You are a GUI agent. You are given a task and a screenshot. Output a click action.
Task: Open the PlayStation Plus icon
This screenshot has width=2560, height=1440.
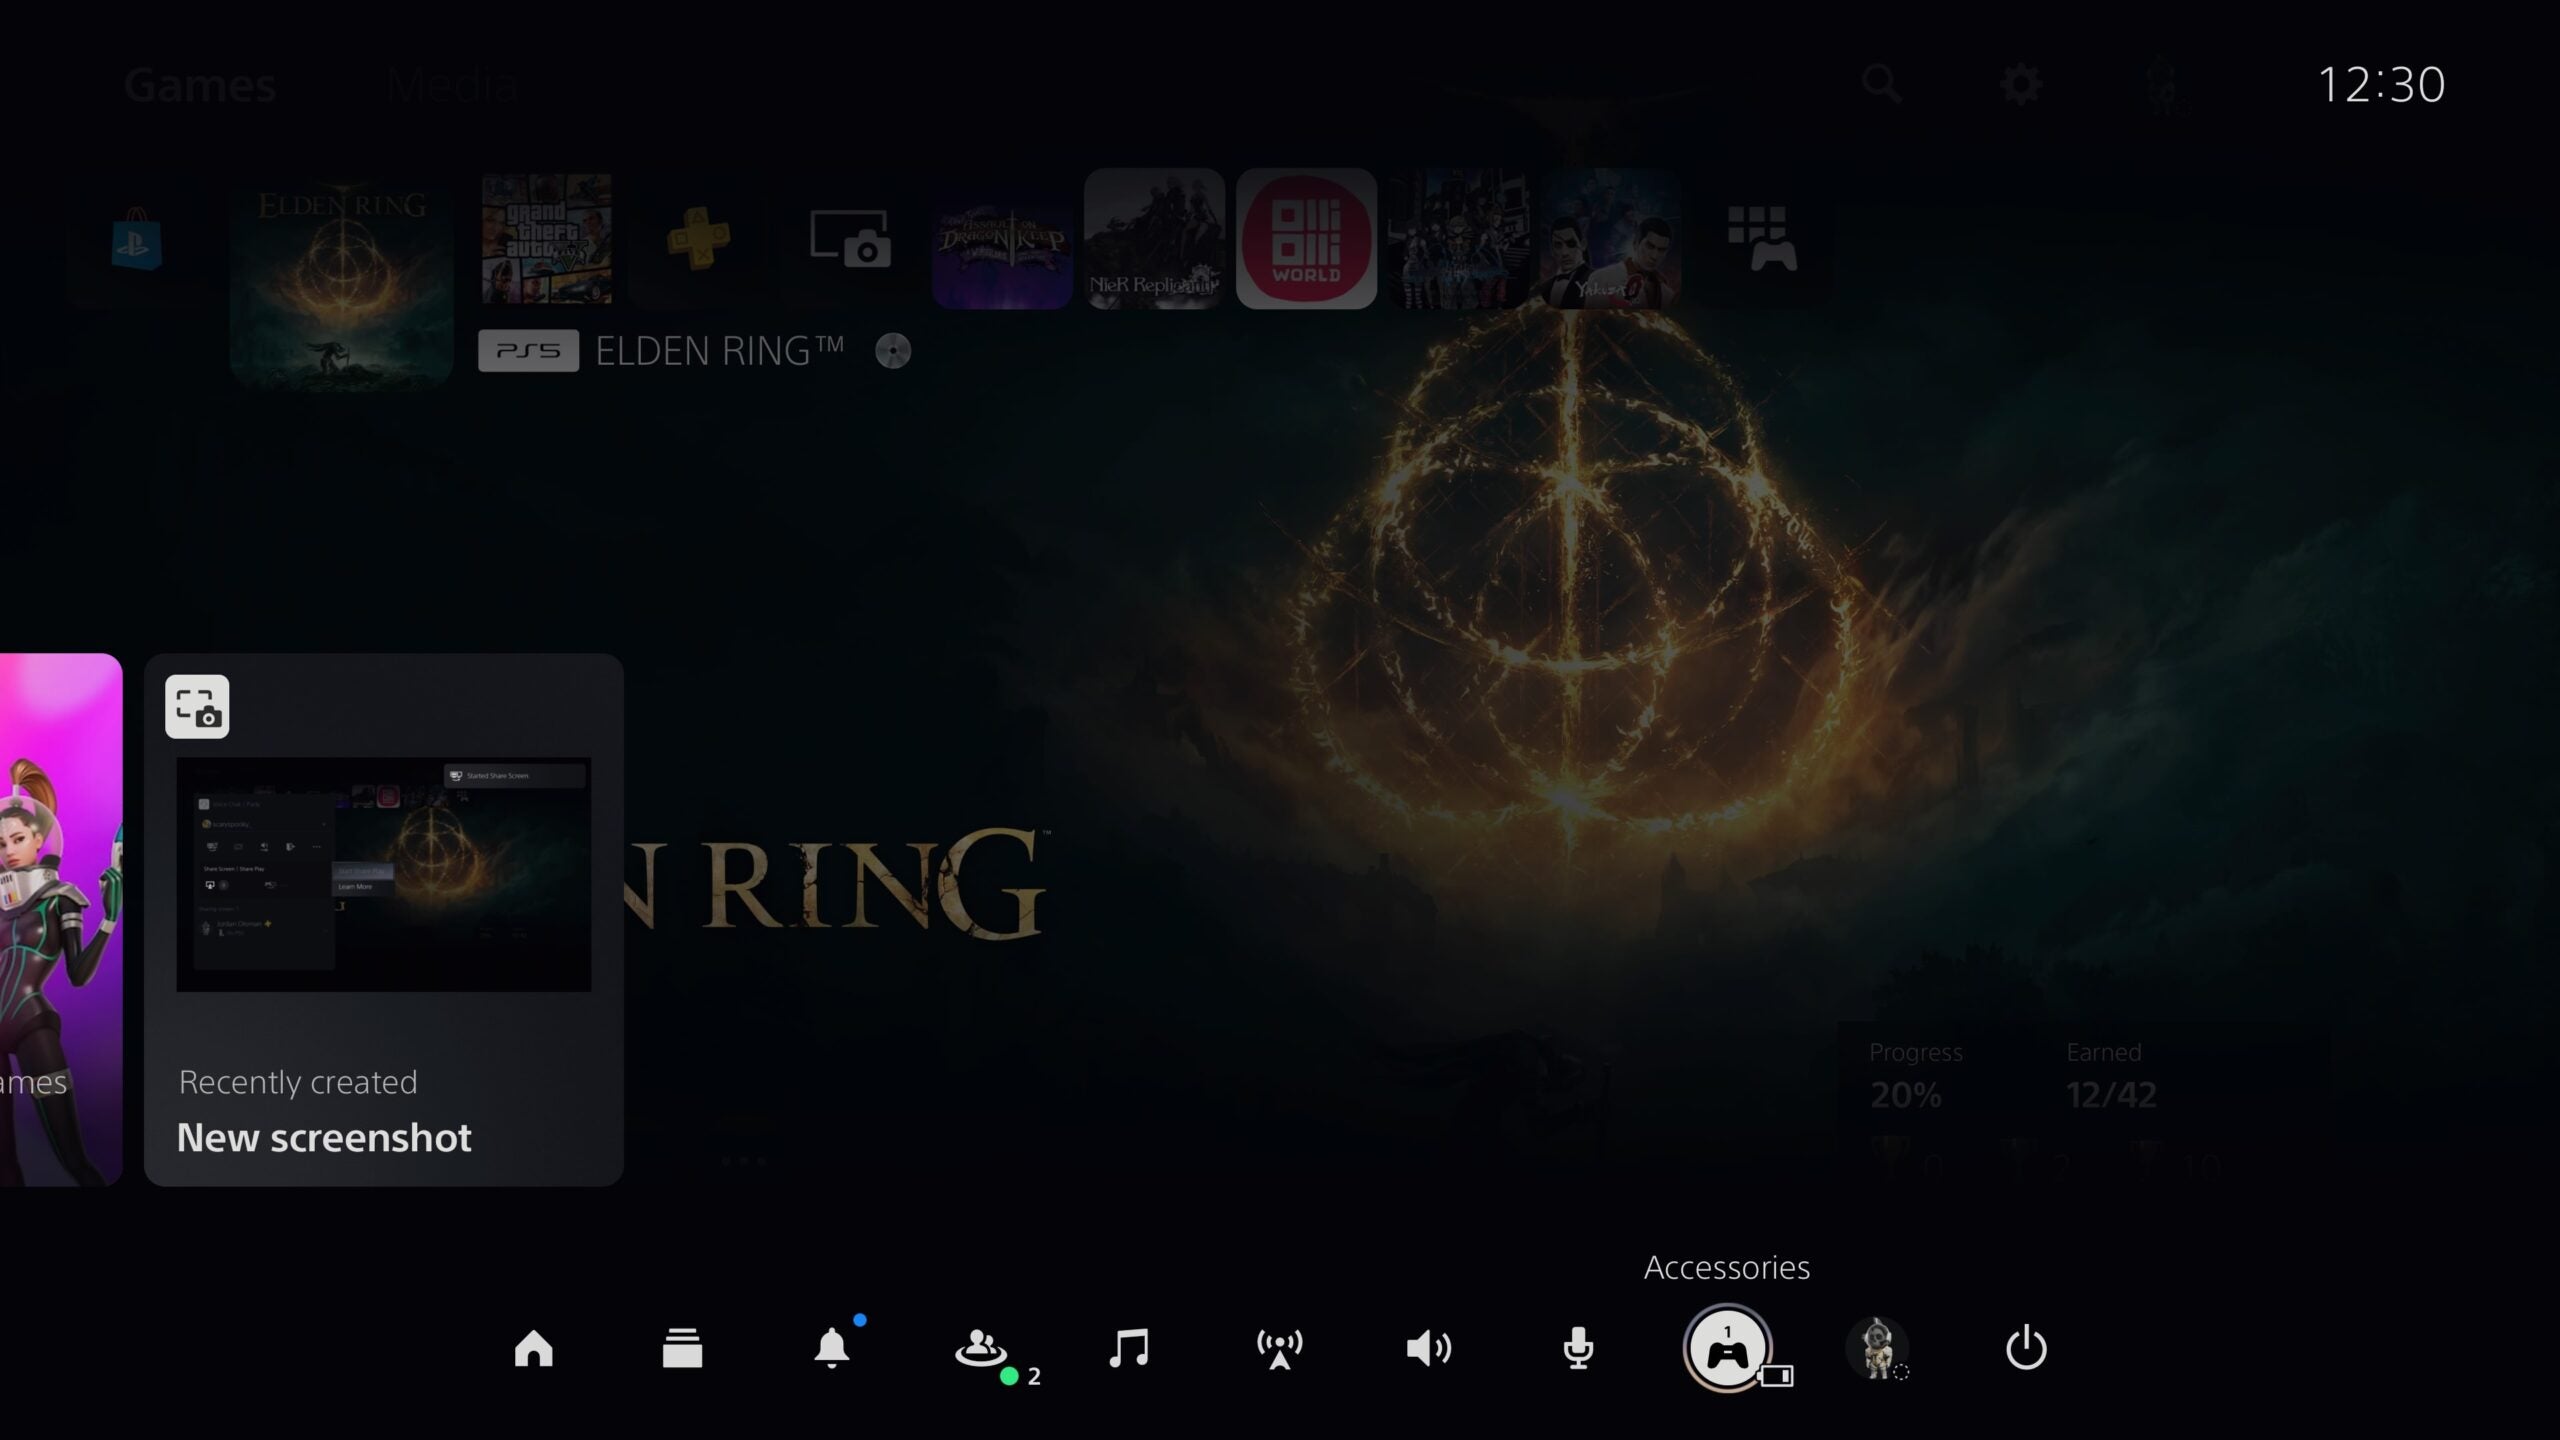[x=698, y=239]
